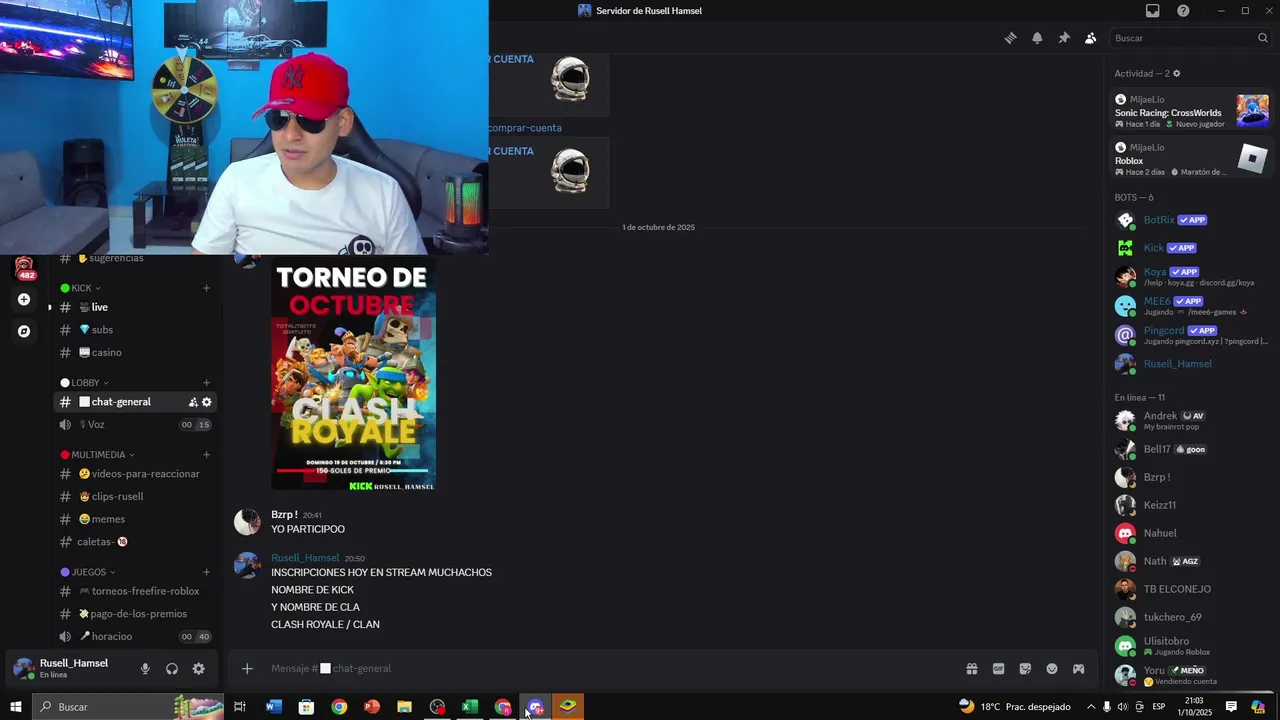This screenshot has width=1280, height=720.
Task: Click the Mensaje #chat-general input box
Action: (x=610, y=669)
